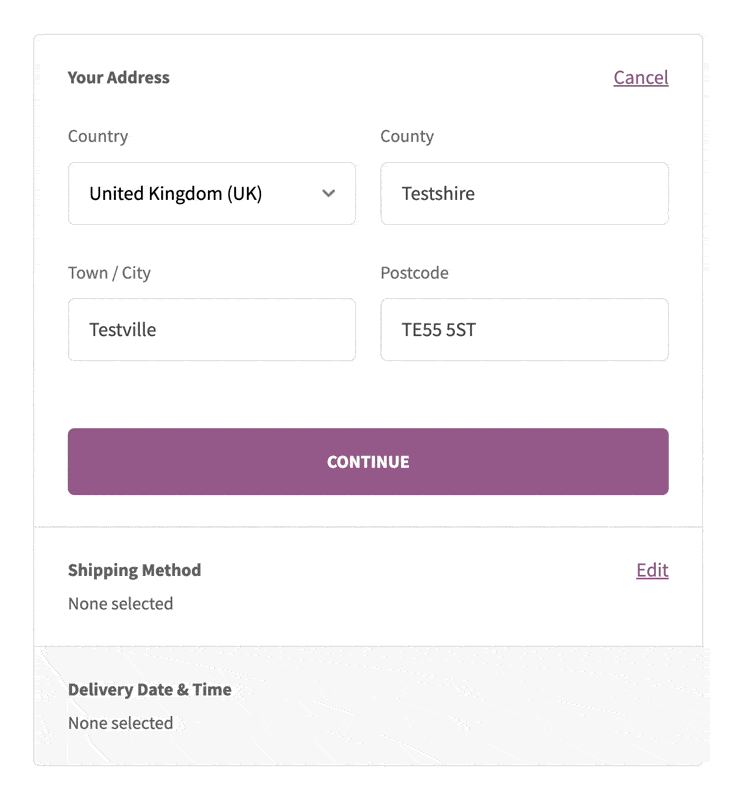
Task: Click None selected under Shipping Method
Action: (120, 604)
